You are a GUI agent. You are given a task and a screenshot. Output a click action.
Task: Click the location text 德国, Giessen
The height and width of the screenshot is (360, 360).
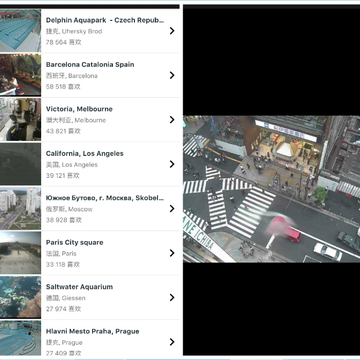(x=66, y=298)
